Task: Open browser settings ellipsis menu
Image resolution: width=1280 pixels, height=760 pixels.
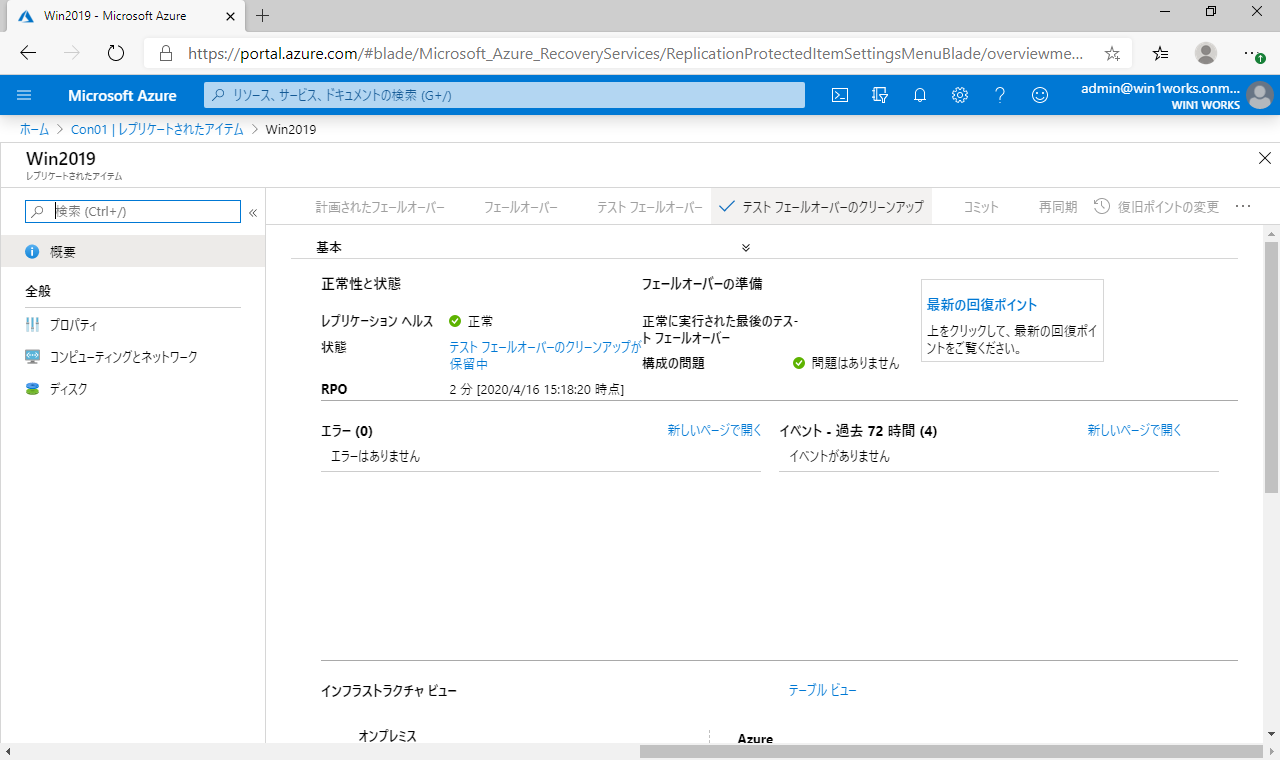Action: point(1254,53)
